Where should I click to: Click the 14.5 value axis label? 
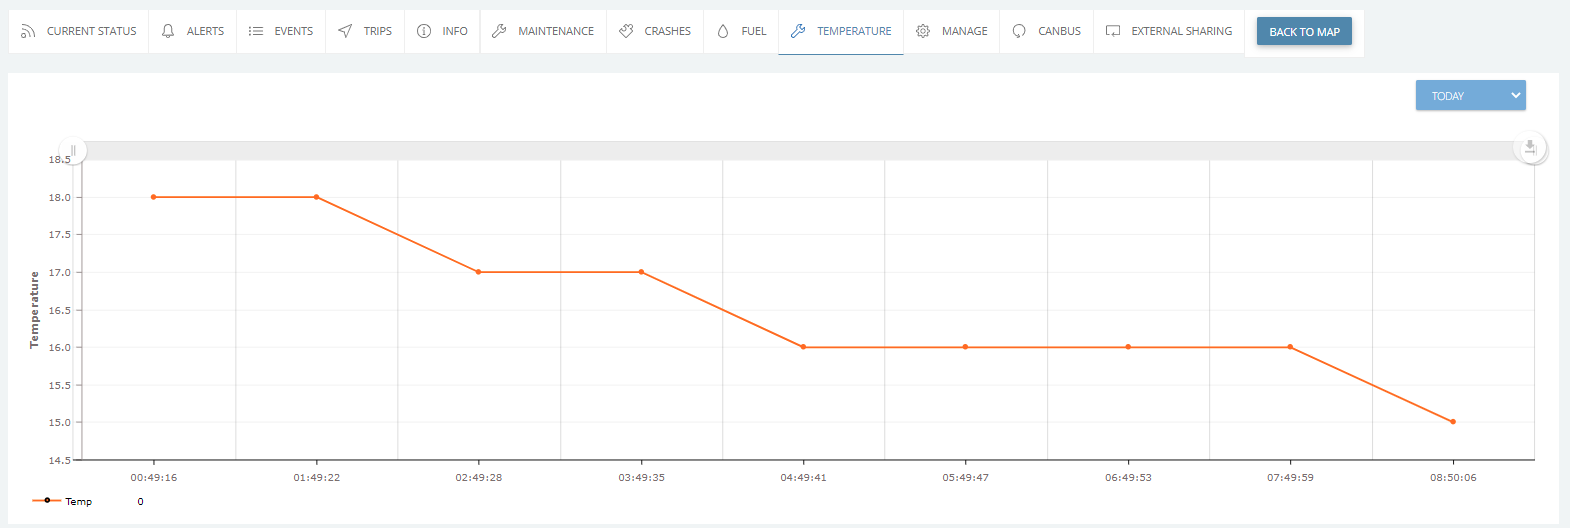tap(60, 460)
